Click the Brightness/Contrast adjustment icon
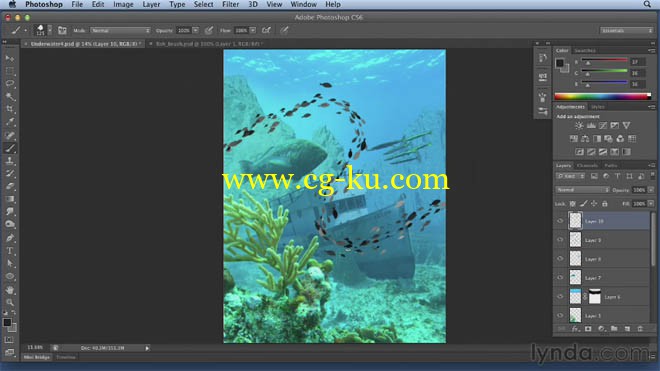The height and width of the screenshot is (371, 660). [x=579, y=125]
